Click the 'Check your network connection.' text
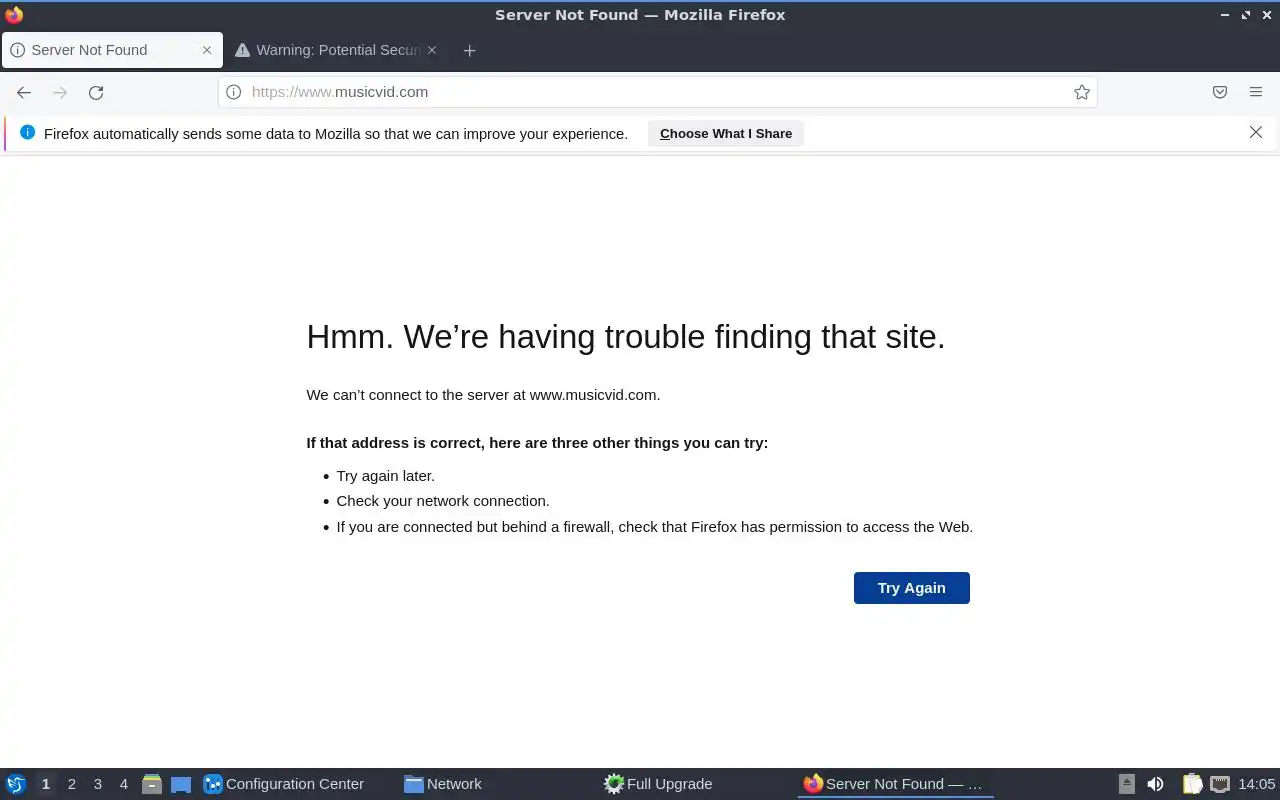This screenshot has height=800, width=1280. [x=443, y=501]
